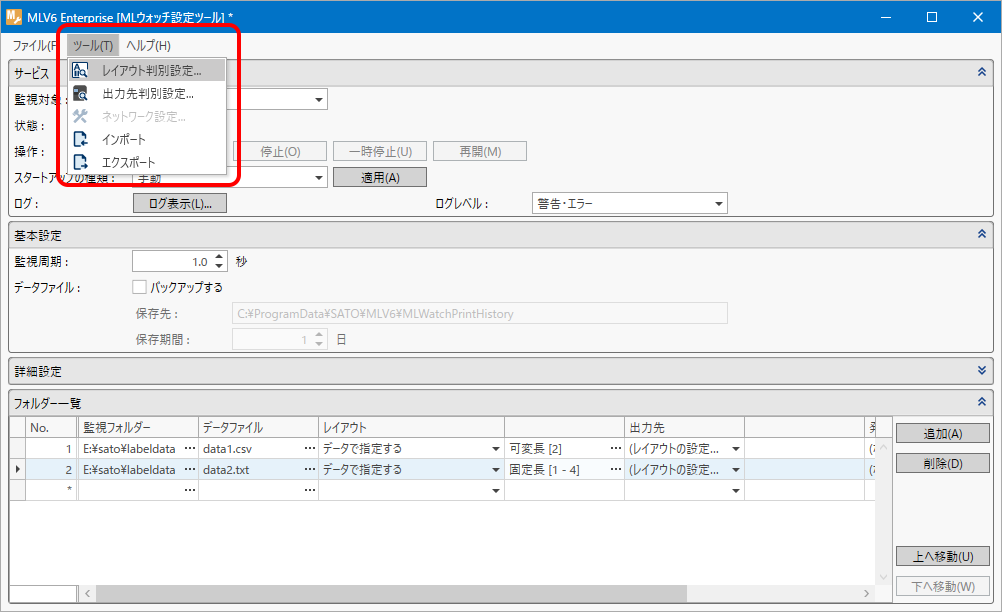1002x612 pixels.
Task: Choose レイアウト判別設定... from the menu
Action: click(x=148, y=70)
